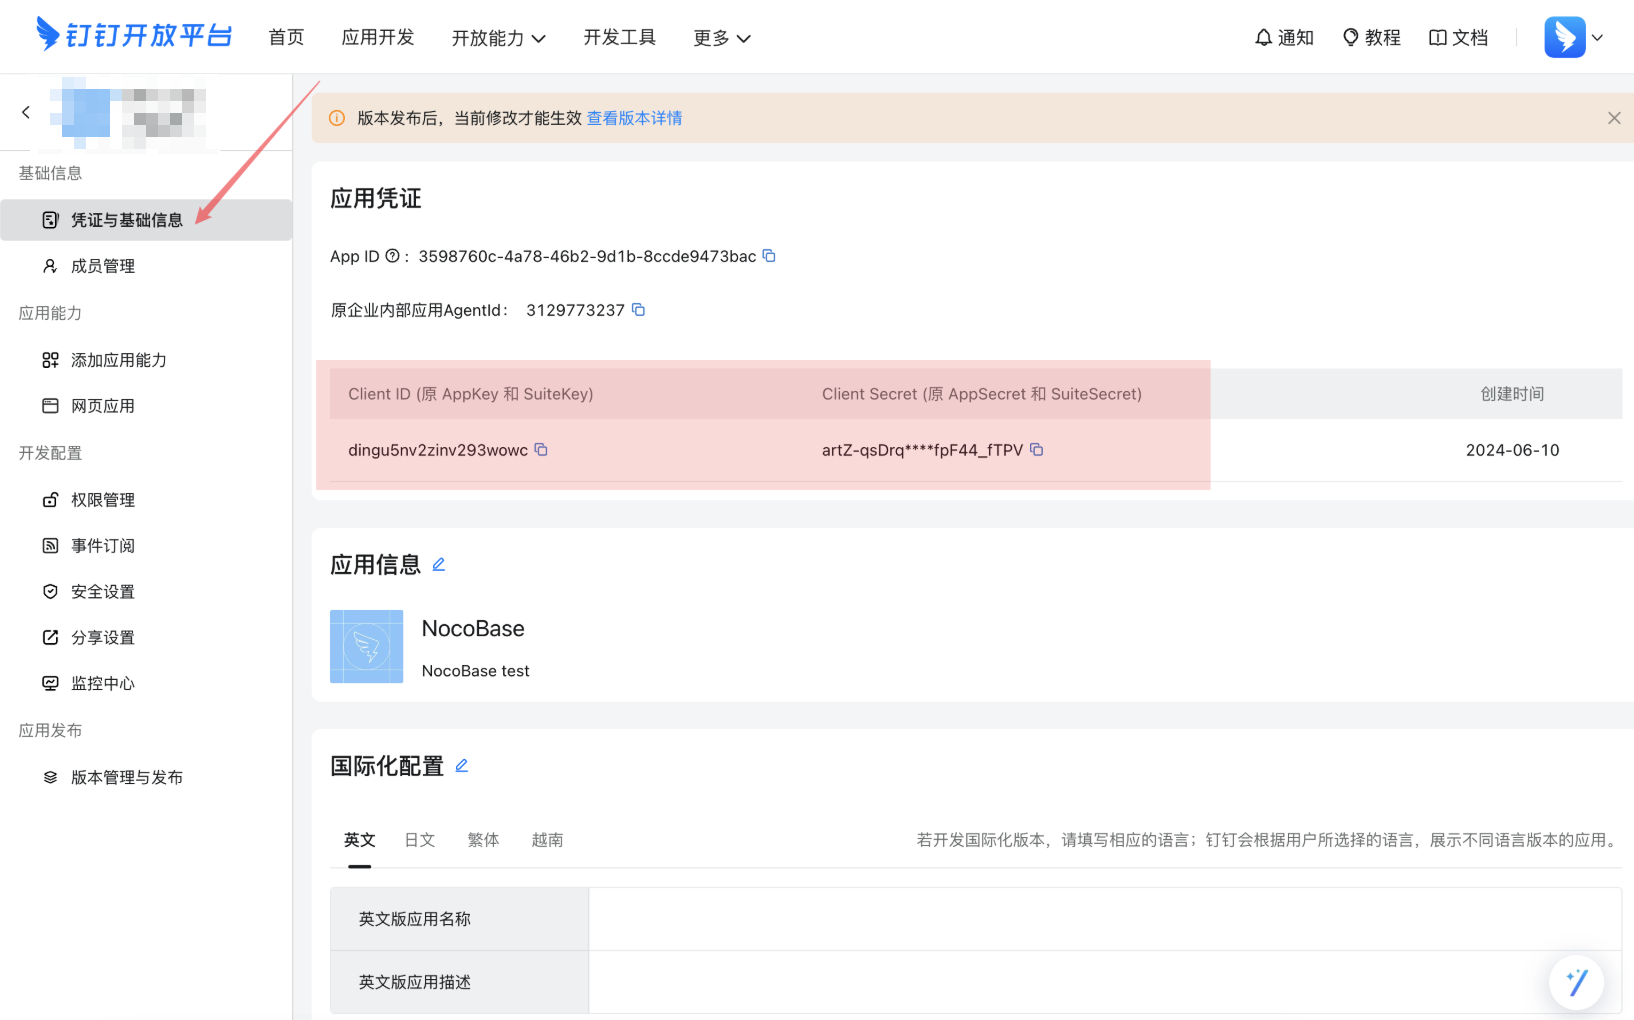Switch to the 越南 language tab
The image size is (1634, 1020).
point(547,840)
